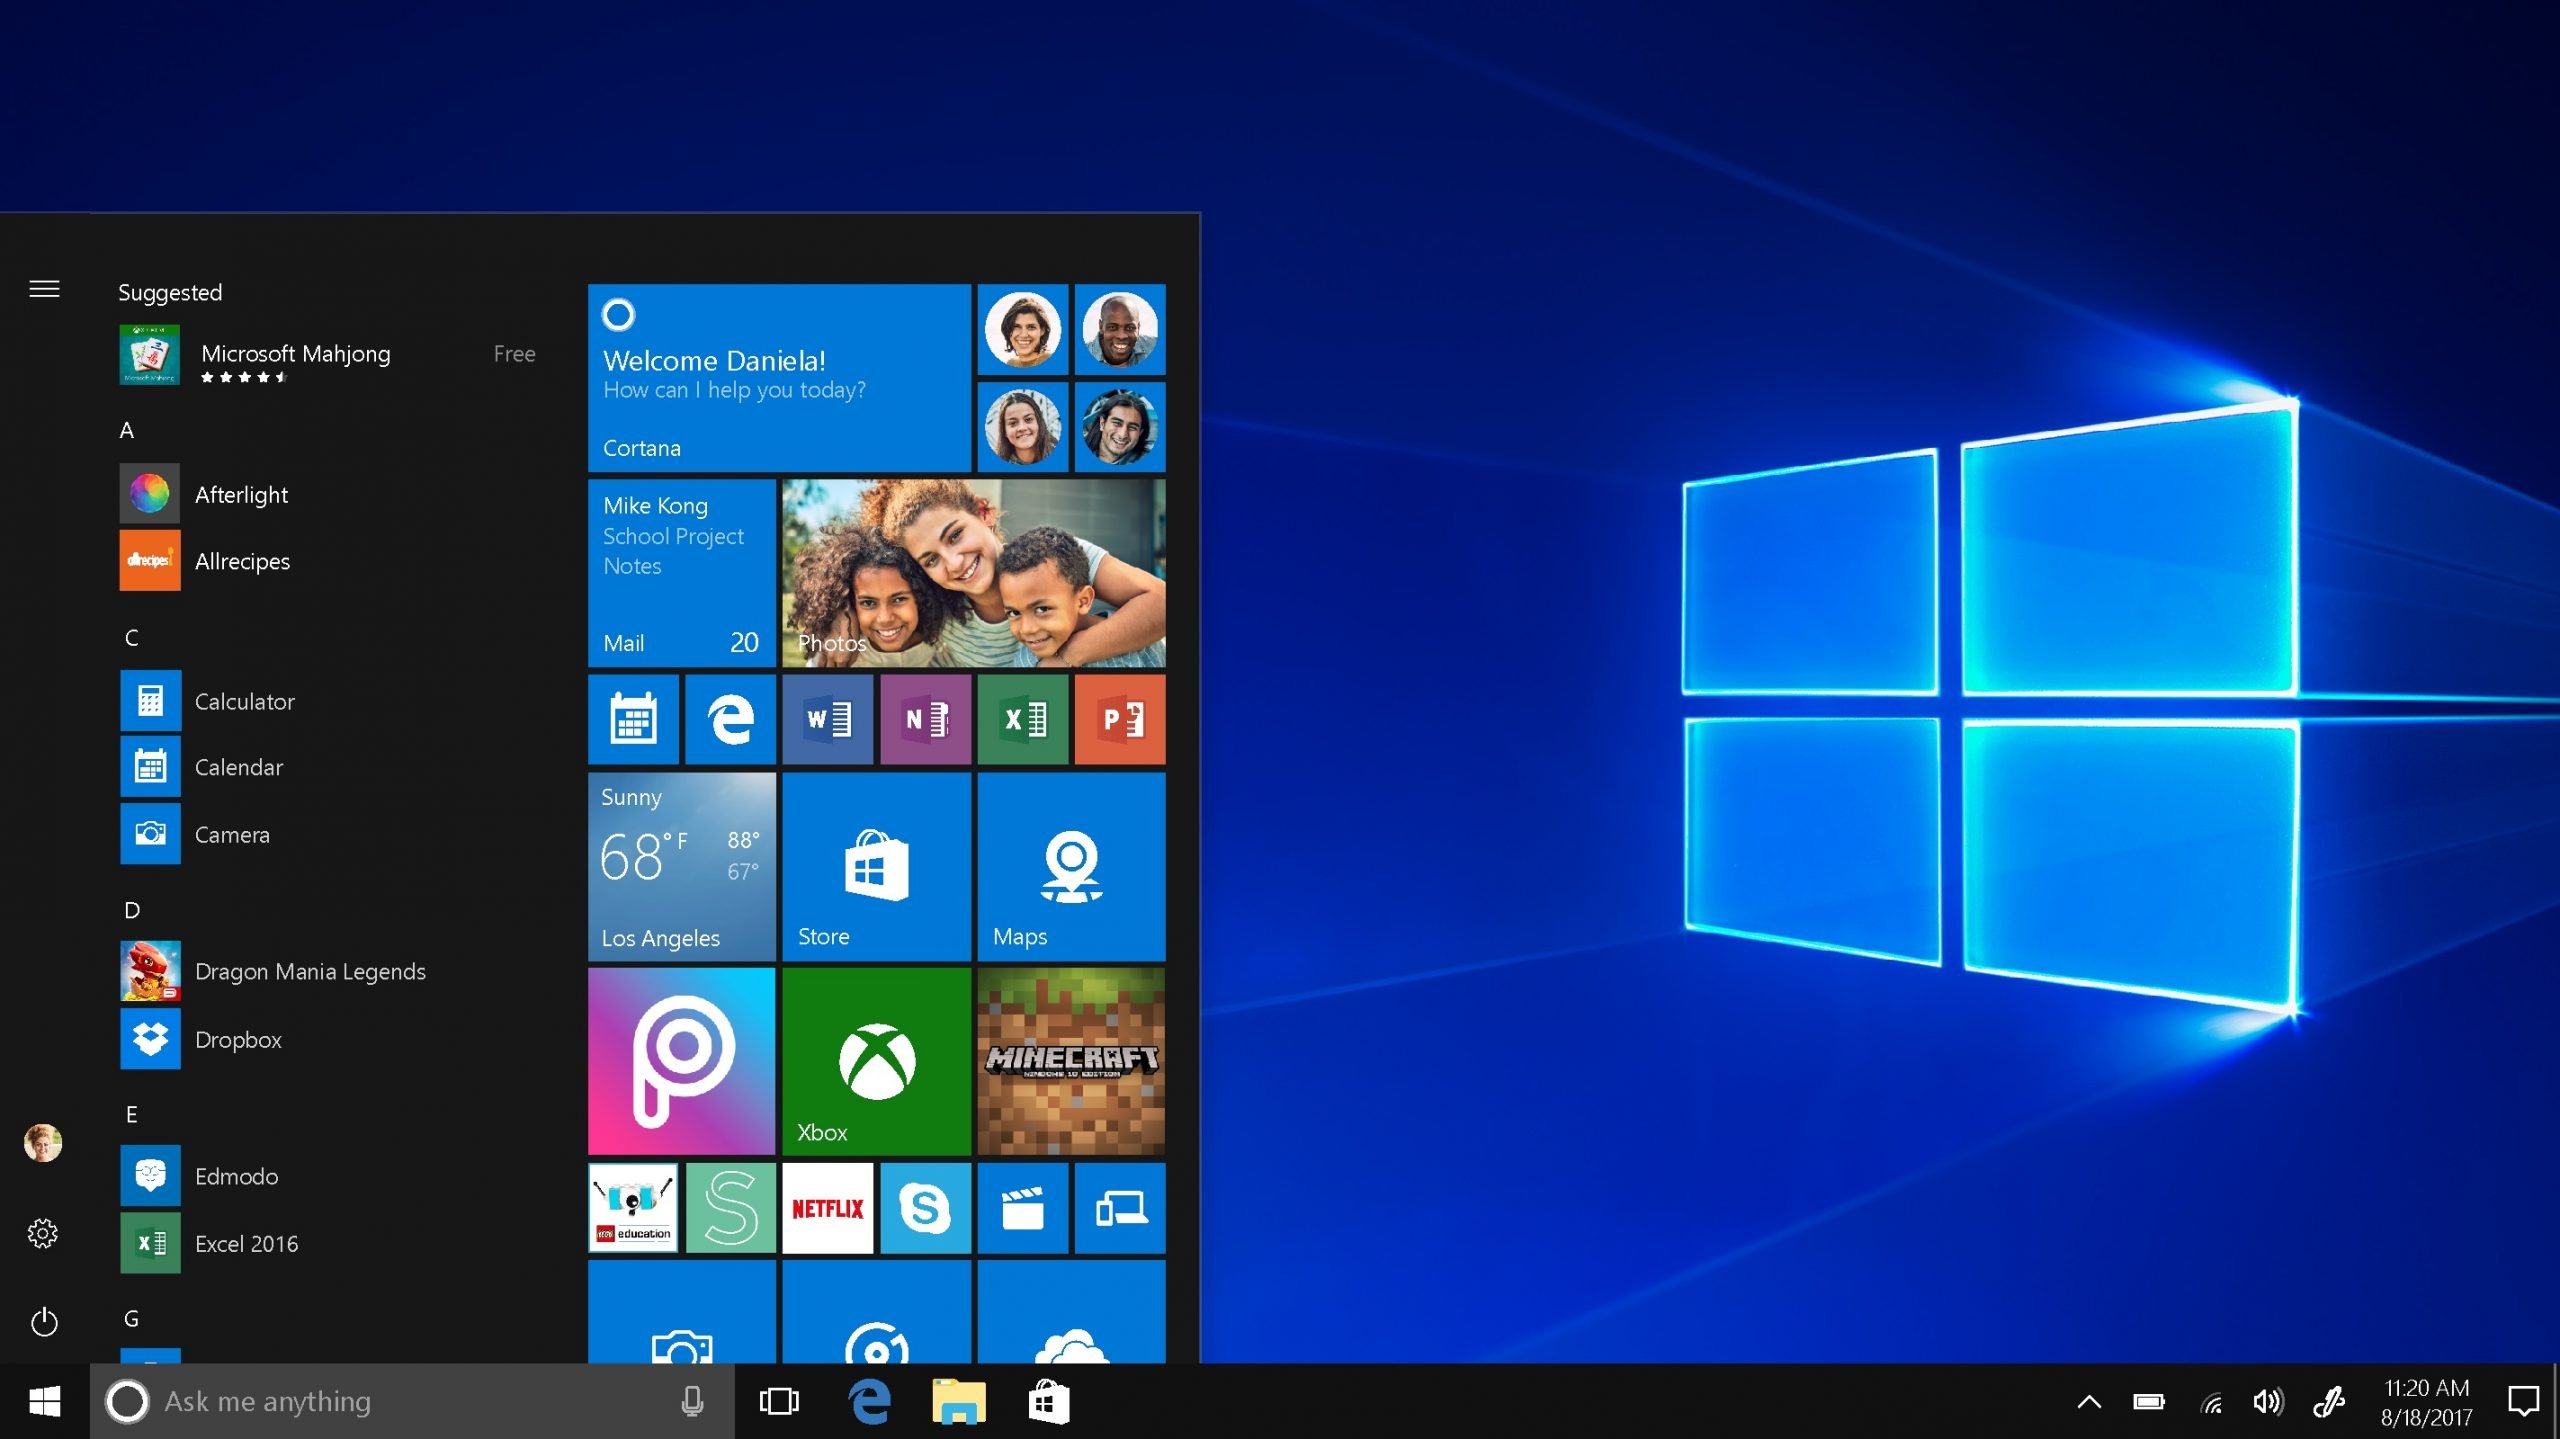Expand the Start menu hamburger button
The height and width of the screenshot is (1439, 2560).
[42, 289]
